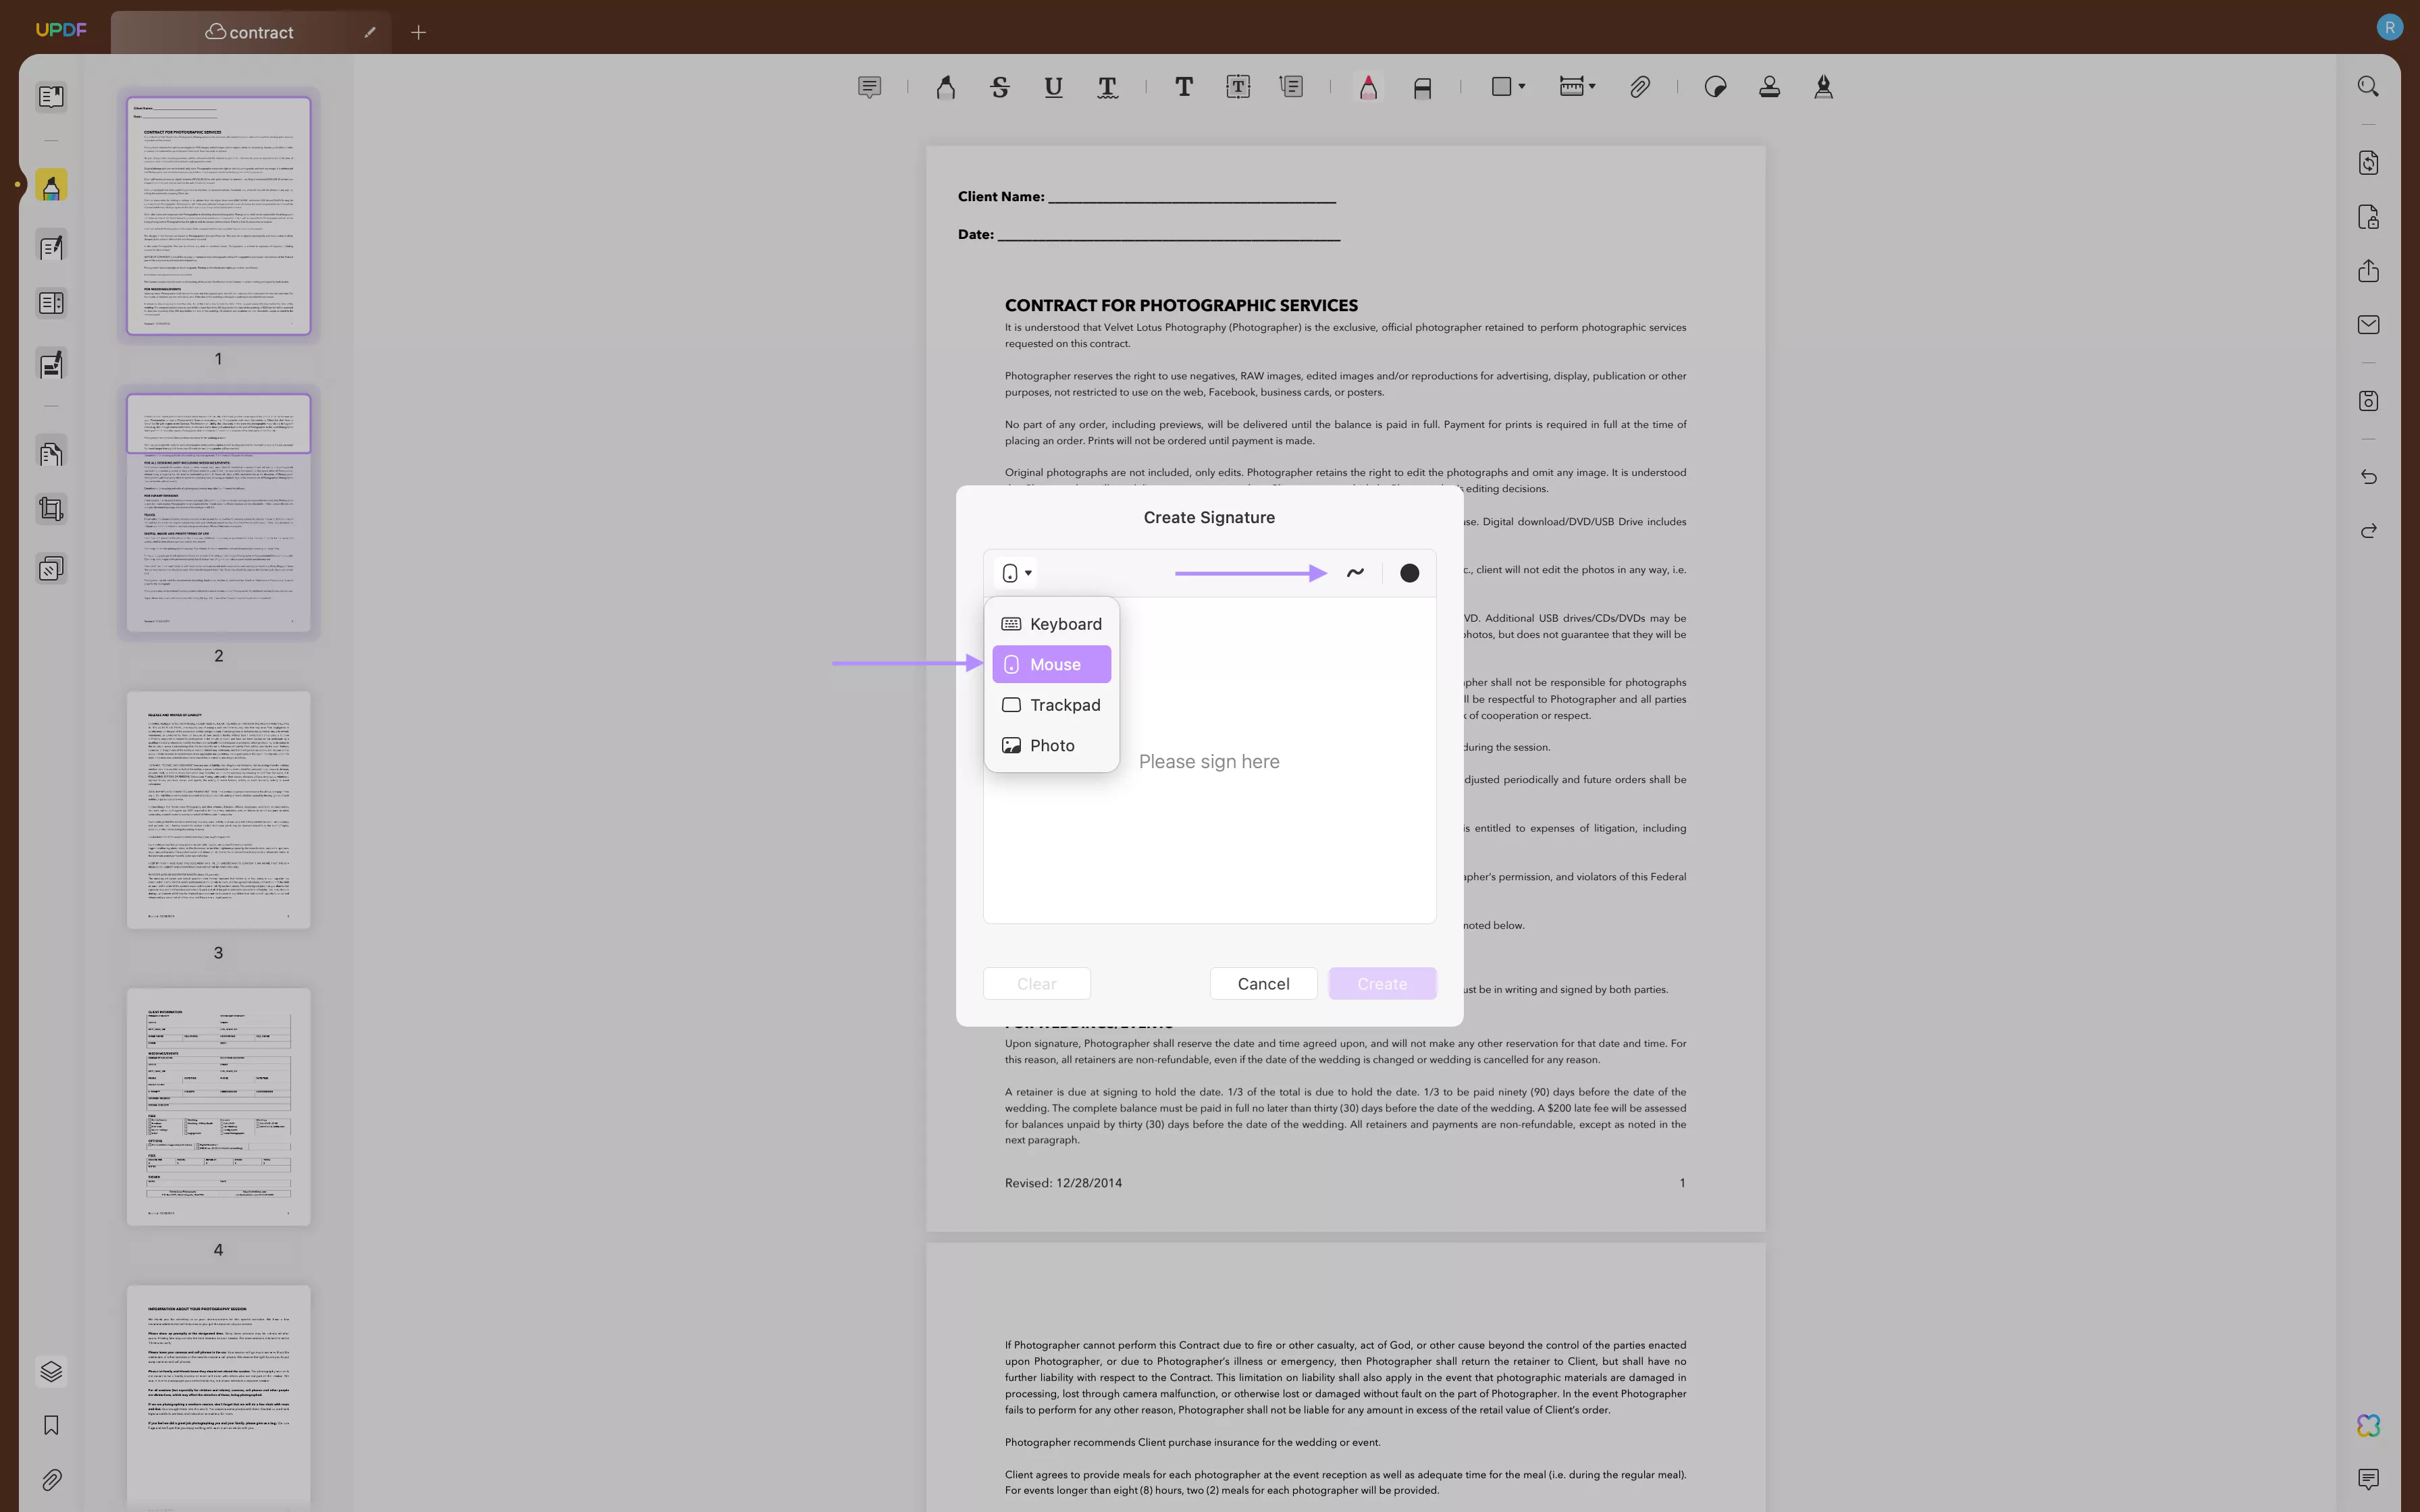This screenshot has width=2420, height=1512.
Task: Click the Cancel button in signature dialog
Action: [1263, 982]
